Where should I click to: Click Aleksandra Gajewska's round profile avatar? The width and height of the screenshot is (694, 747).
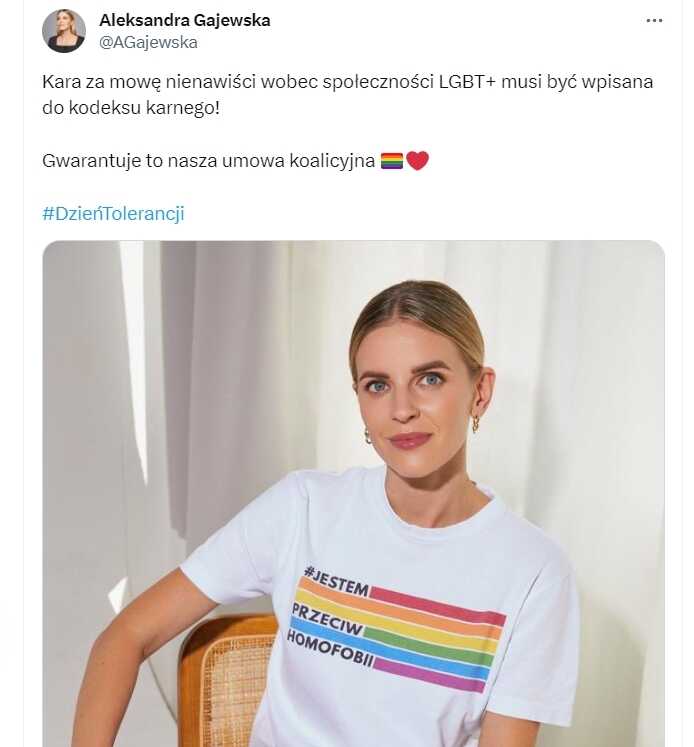point(64,31)
